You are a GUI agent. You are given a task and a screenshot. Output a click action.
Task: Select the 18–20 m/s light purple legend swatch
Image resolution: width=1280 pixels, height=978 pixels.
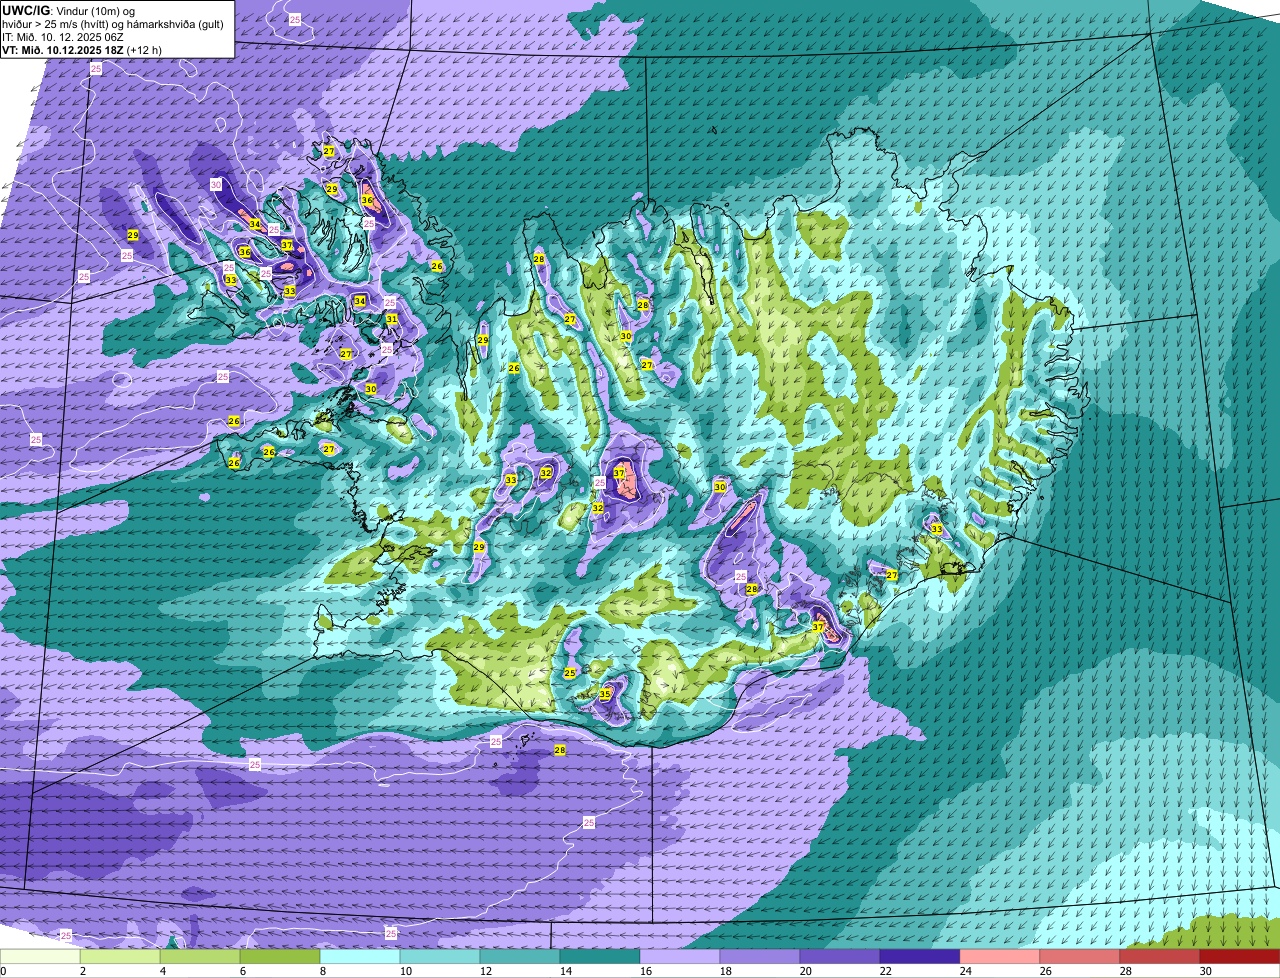[760, 957]
